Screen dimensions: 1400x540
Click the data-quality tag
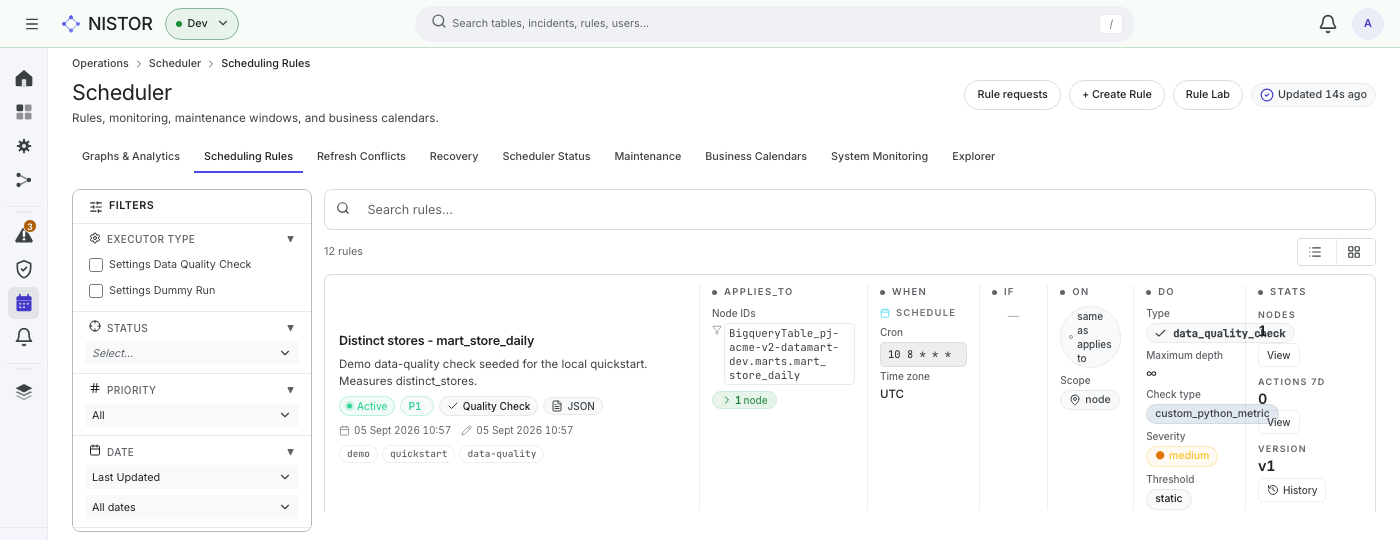(502, 454)
